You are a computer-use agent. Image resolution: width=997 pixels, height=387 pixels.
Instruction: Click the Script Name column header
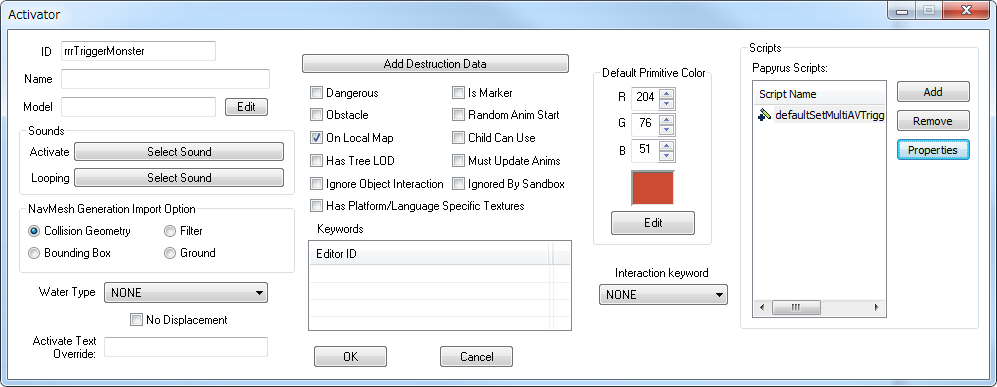(819, 94)
